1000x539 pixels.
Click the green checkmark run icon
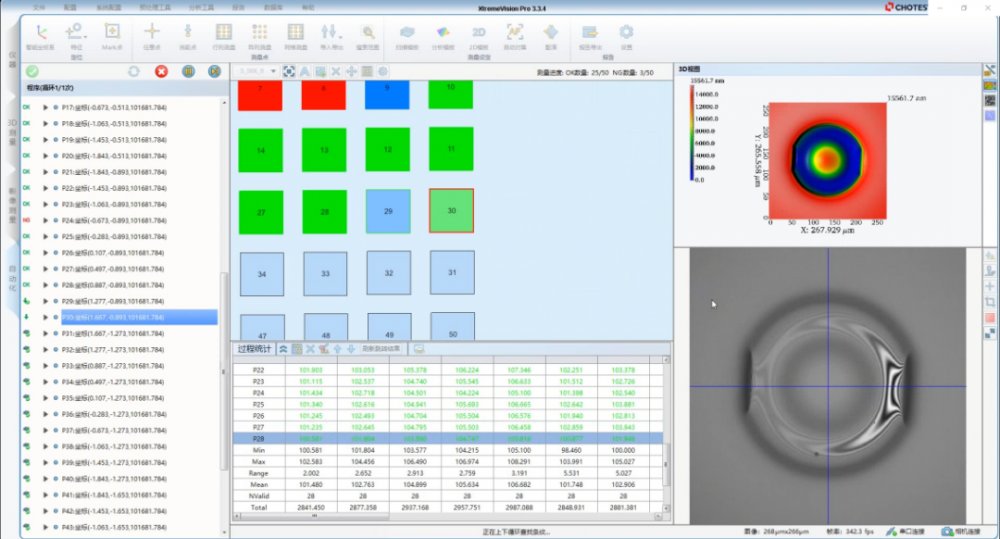[33, 71]
